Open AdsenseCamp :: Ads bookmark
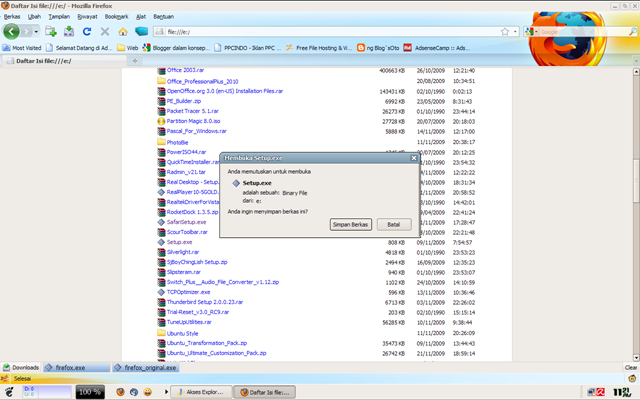The image size is (640, 400). point(437,48)
